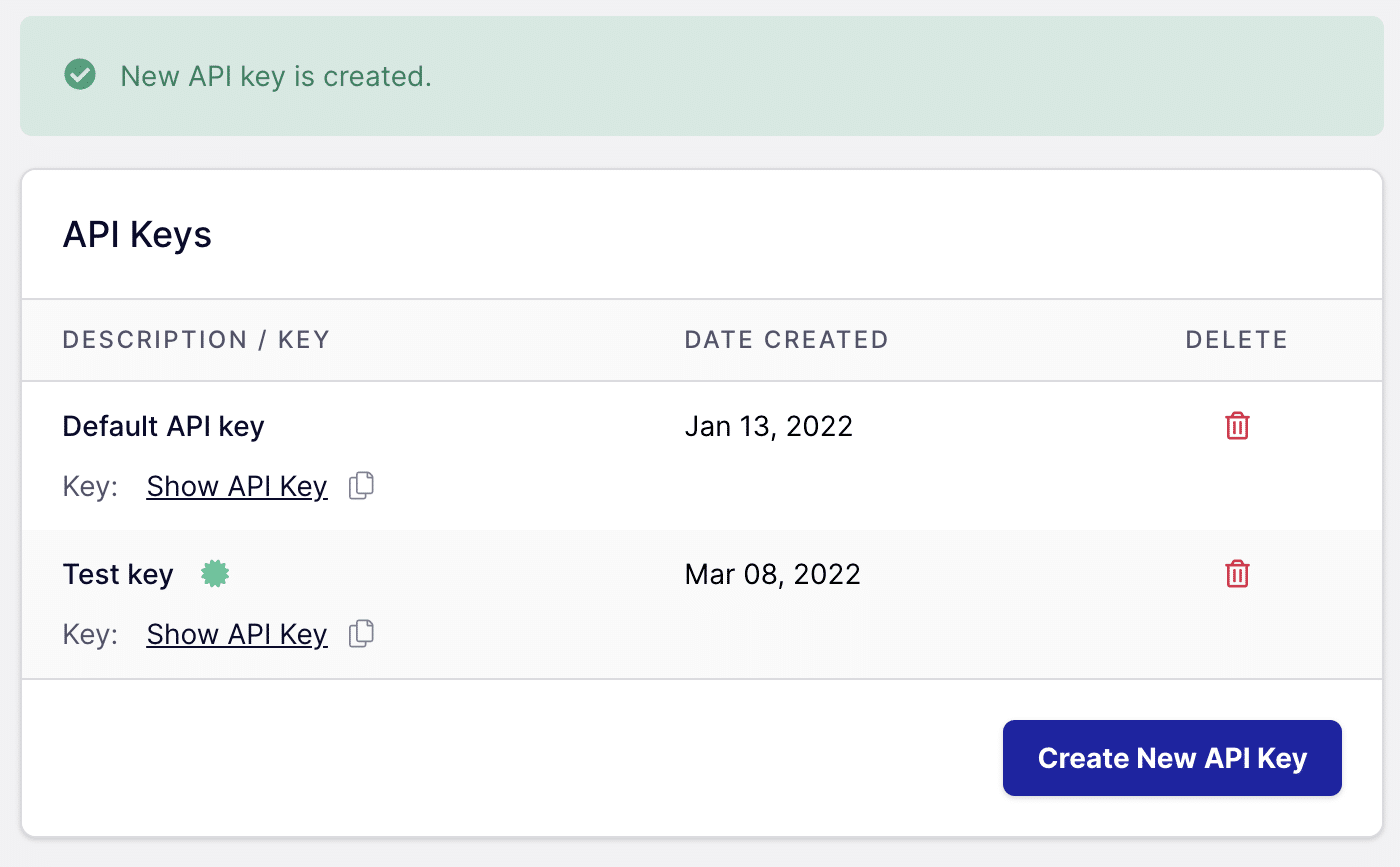Select the trash icon in the DELETE column header row
Viewport: 1400px width, 867px height.
click(1237, 426)
